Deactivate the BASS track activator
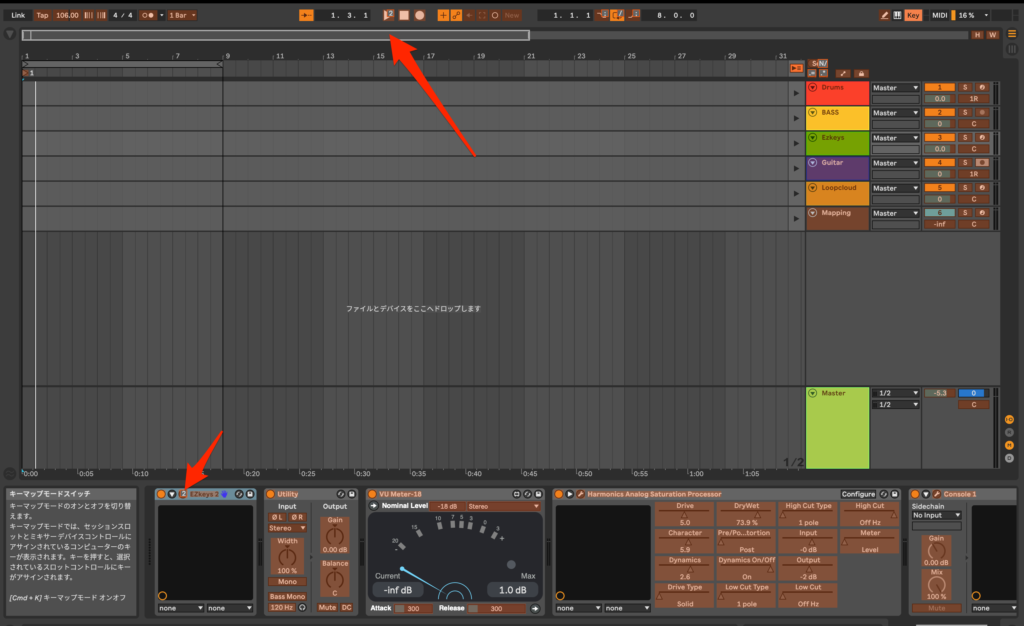This screenshot has height=626, width=1024. pos(940,113)
